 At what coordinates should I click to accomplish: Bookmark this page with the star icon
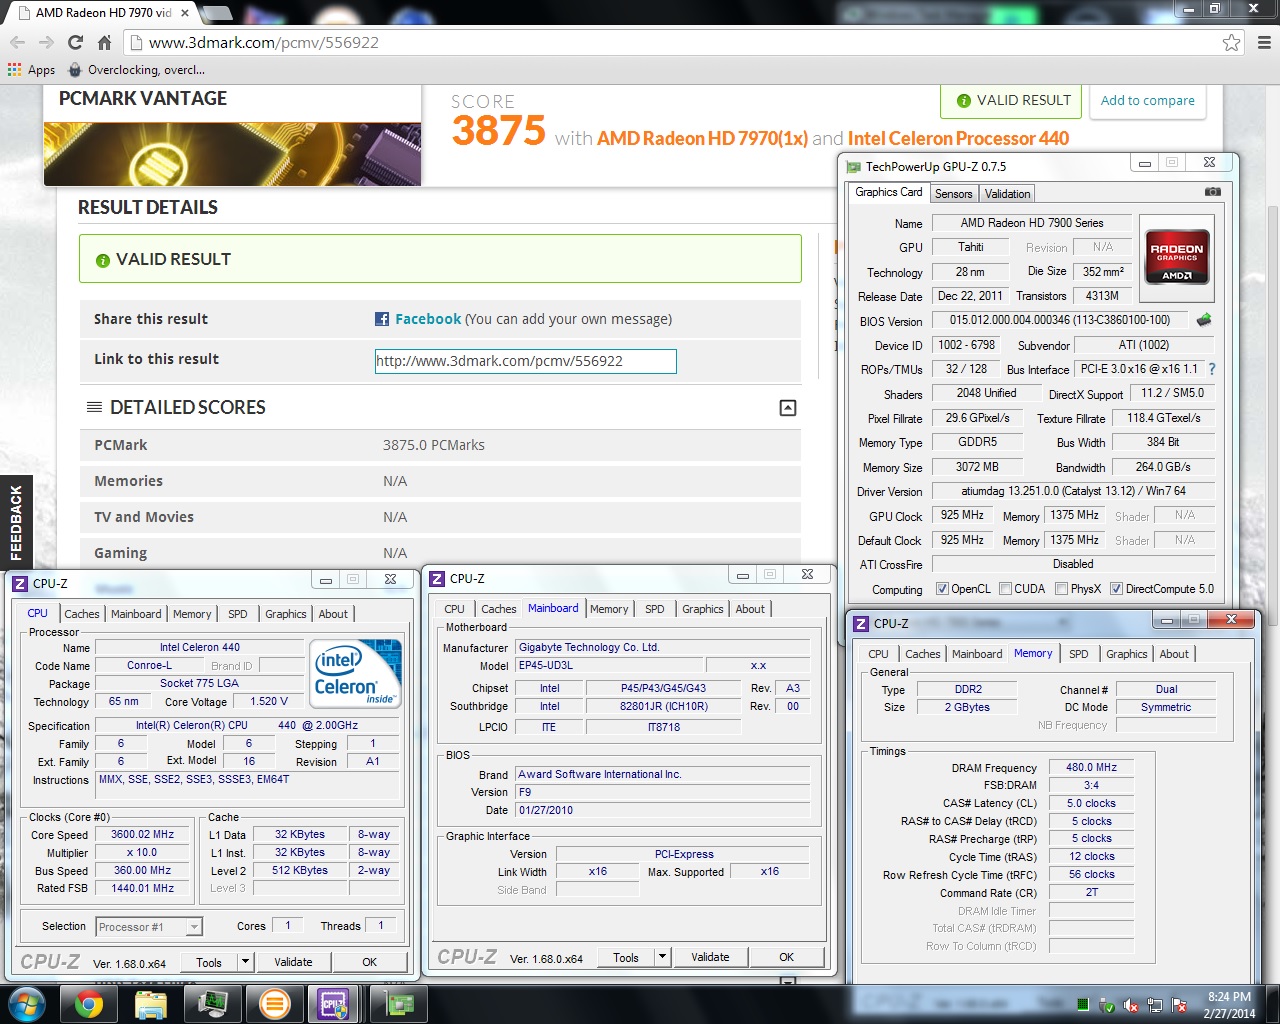point(1231,42)
